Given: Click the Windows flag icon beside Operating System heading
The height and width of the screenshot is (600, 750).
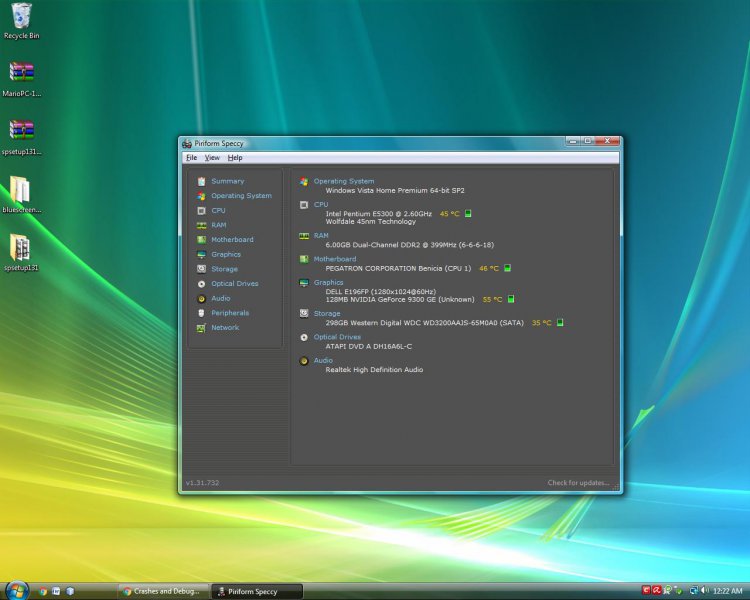Looking at the screenshot, I should (x=304, y=181).
